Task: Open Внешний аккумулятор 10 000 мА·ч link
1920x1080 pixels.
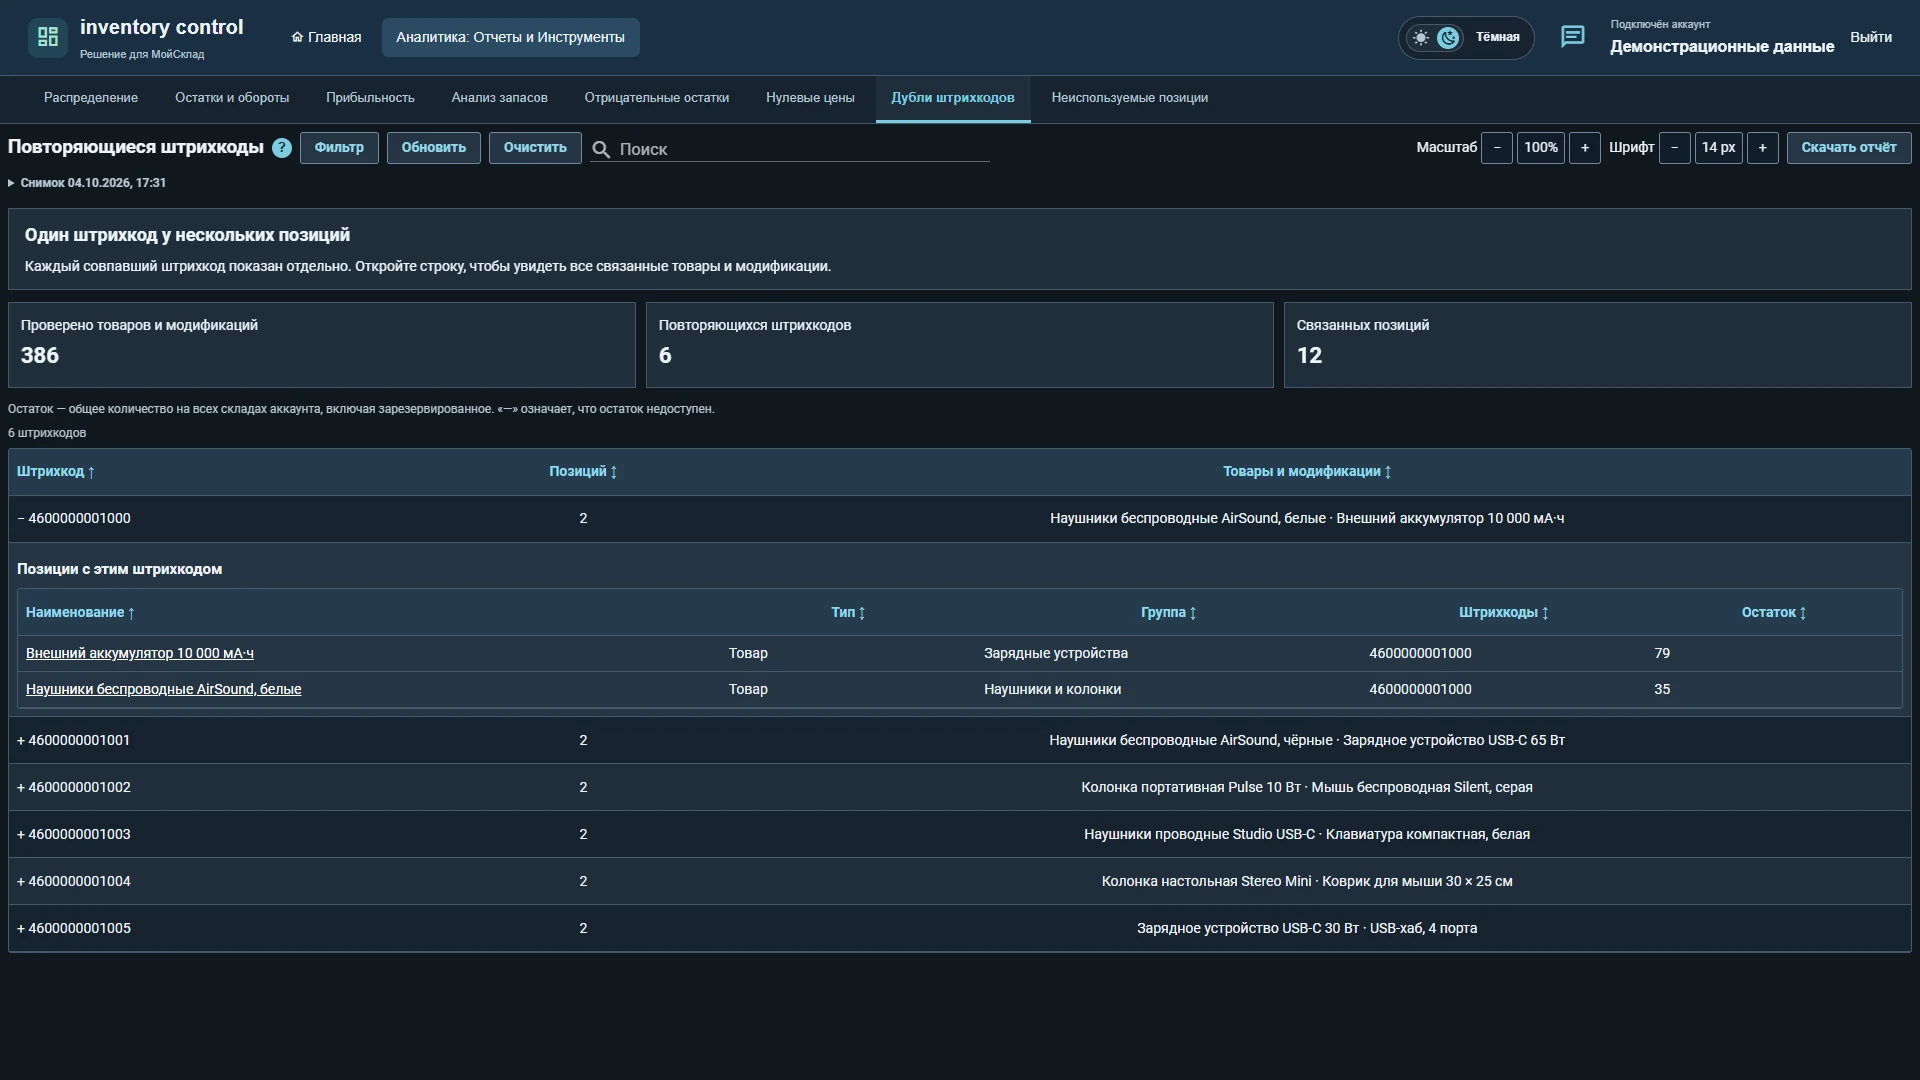Action: click(x=140, y=653)
